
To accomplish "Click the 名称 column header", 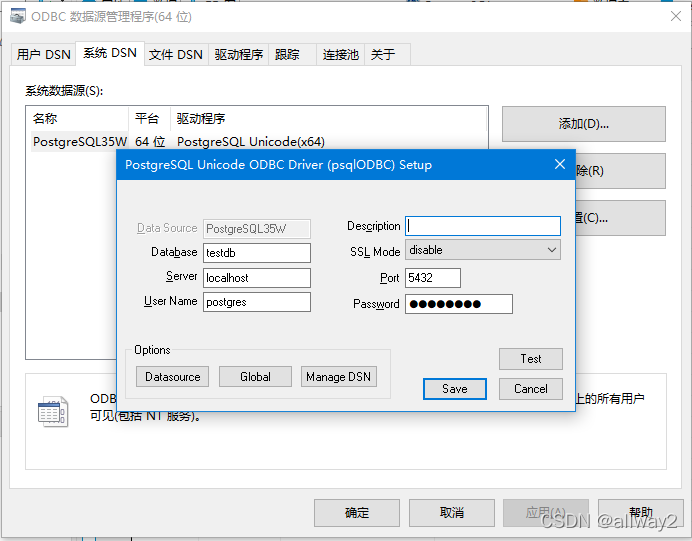I will pos(79,118).
